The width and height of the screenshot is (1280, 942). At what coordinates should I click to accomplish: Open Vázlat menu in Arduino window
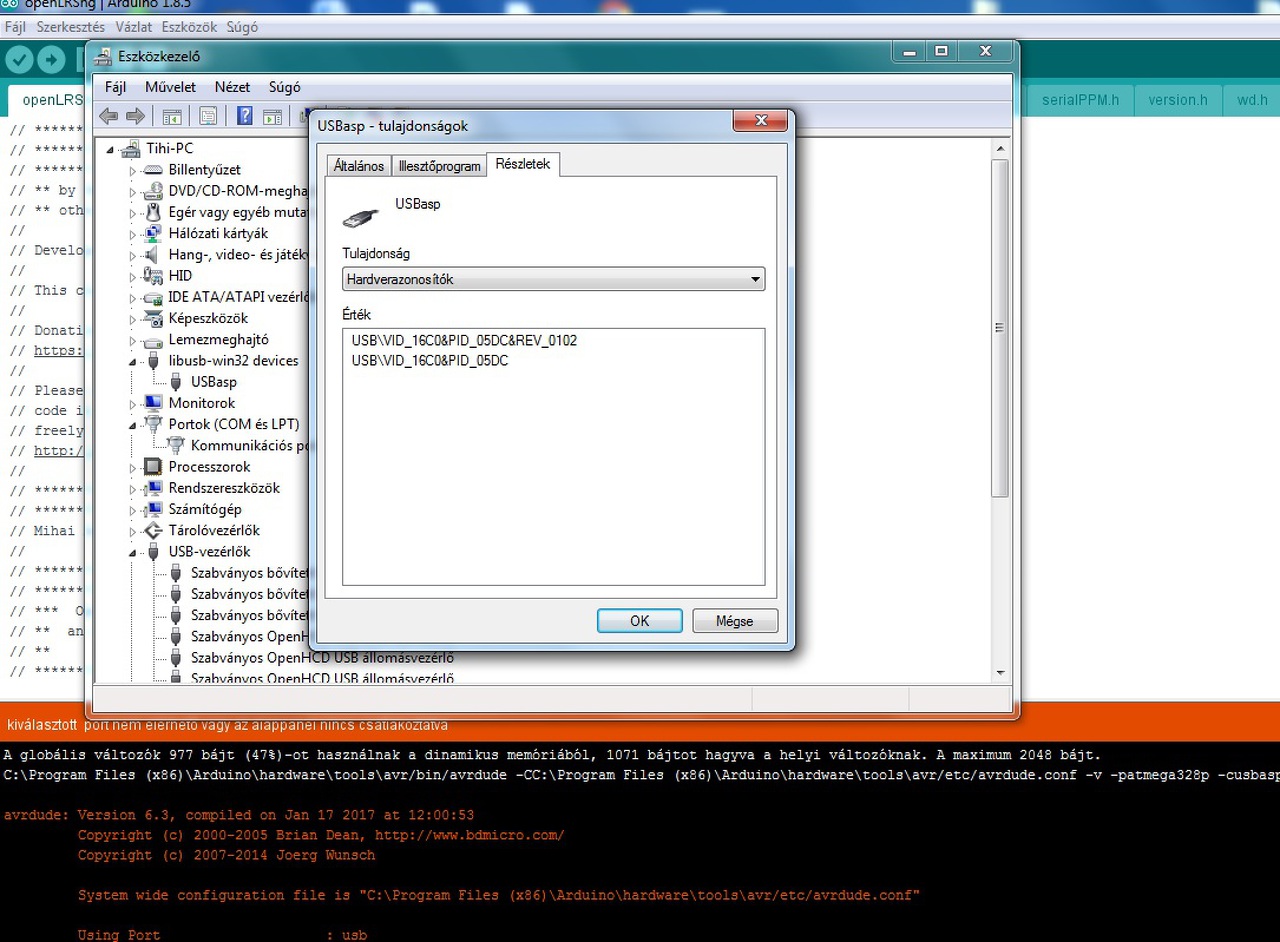coord(134,27)
